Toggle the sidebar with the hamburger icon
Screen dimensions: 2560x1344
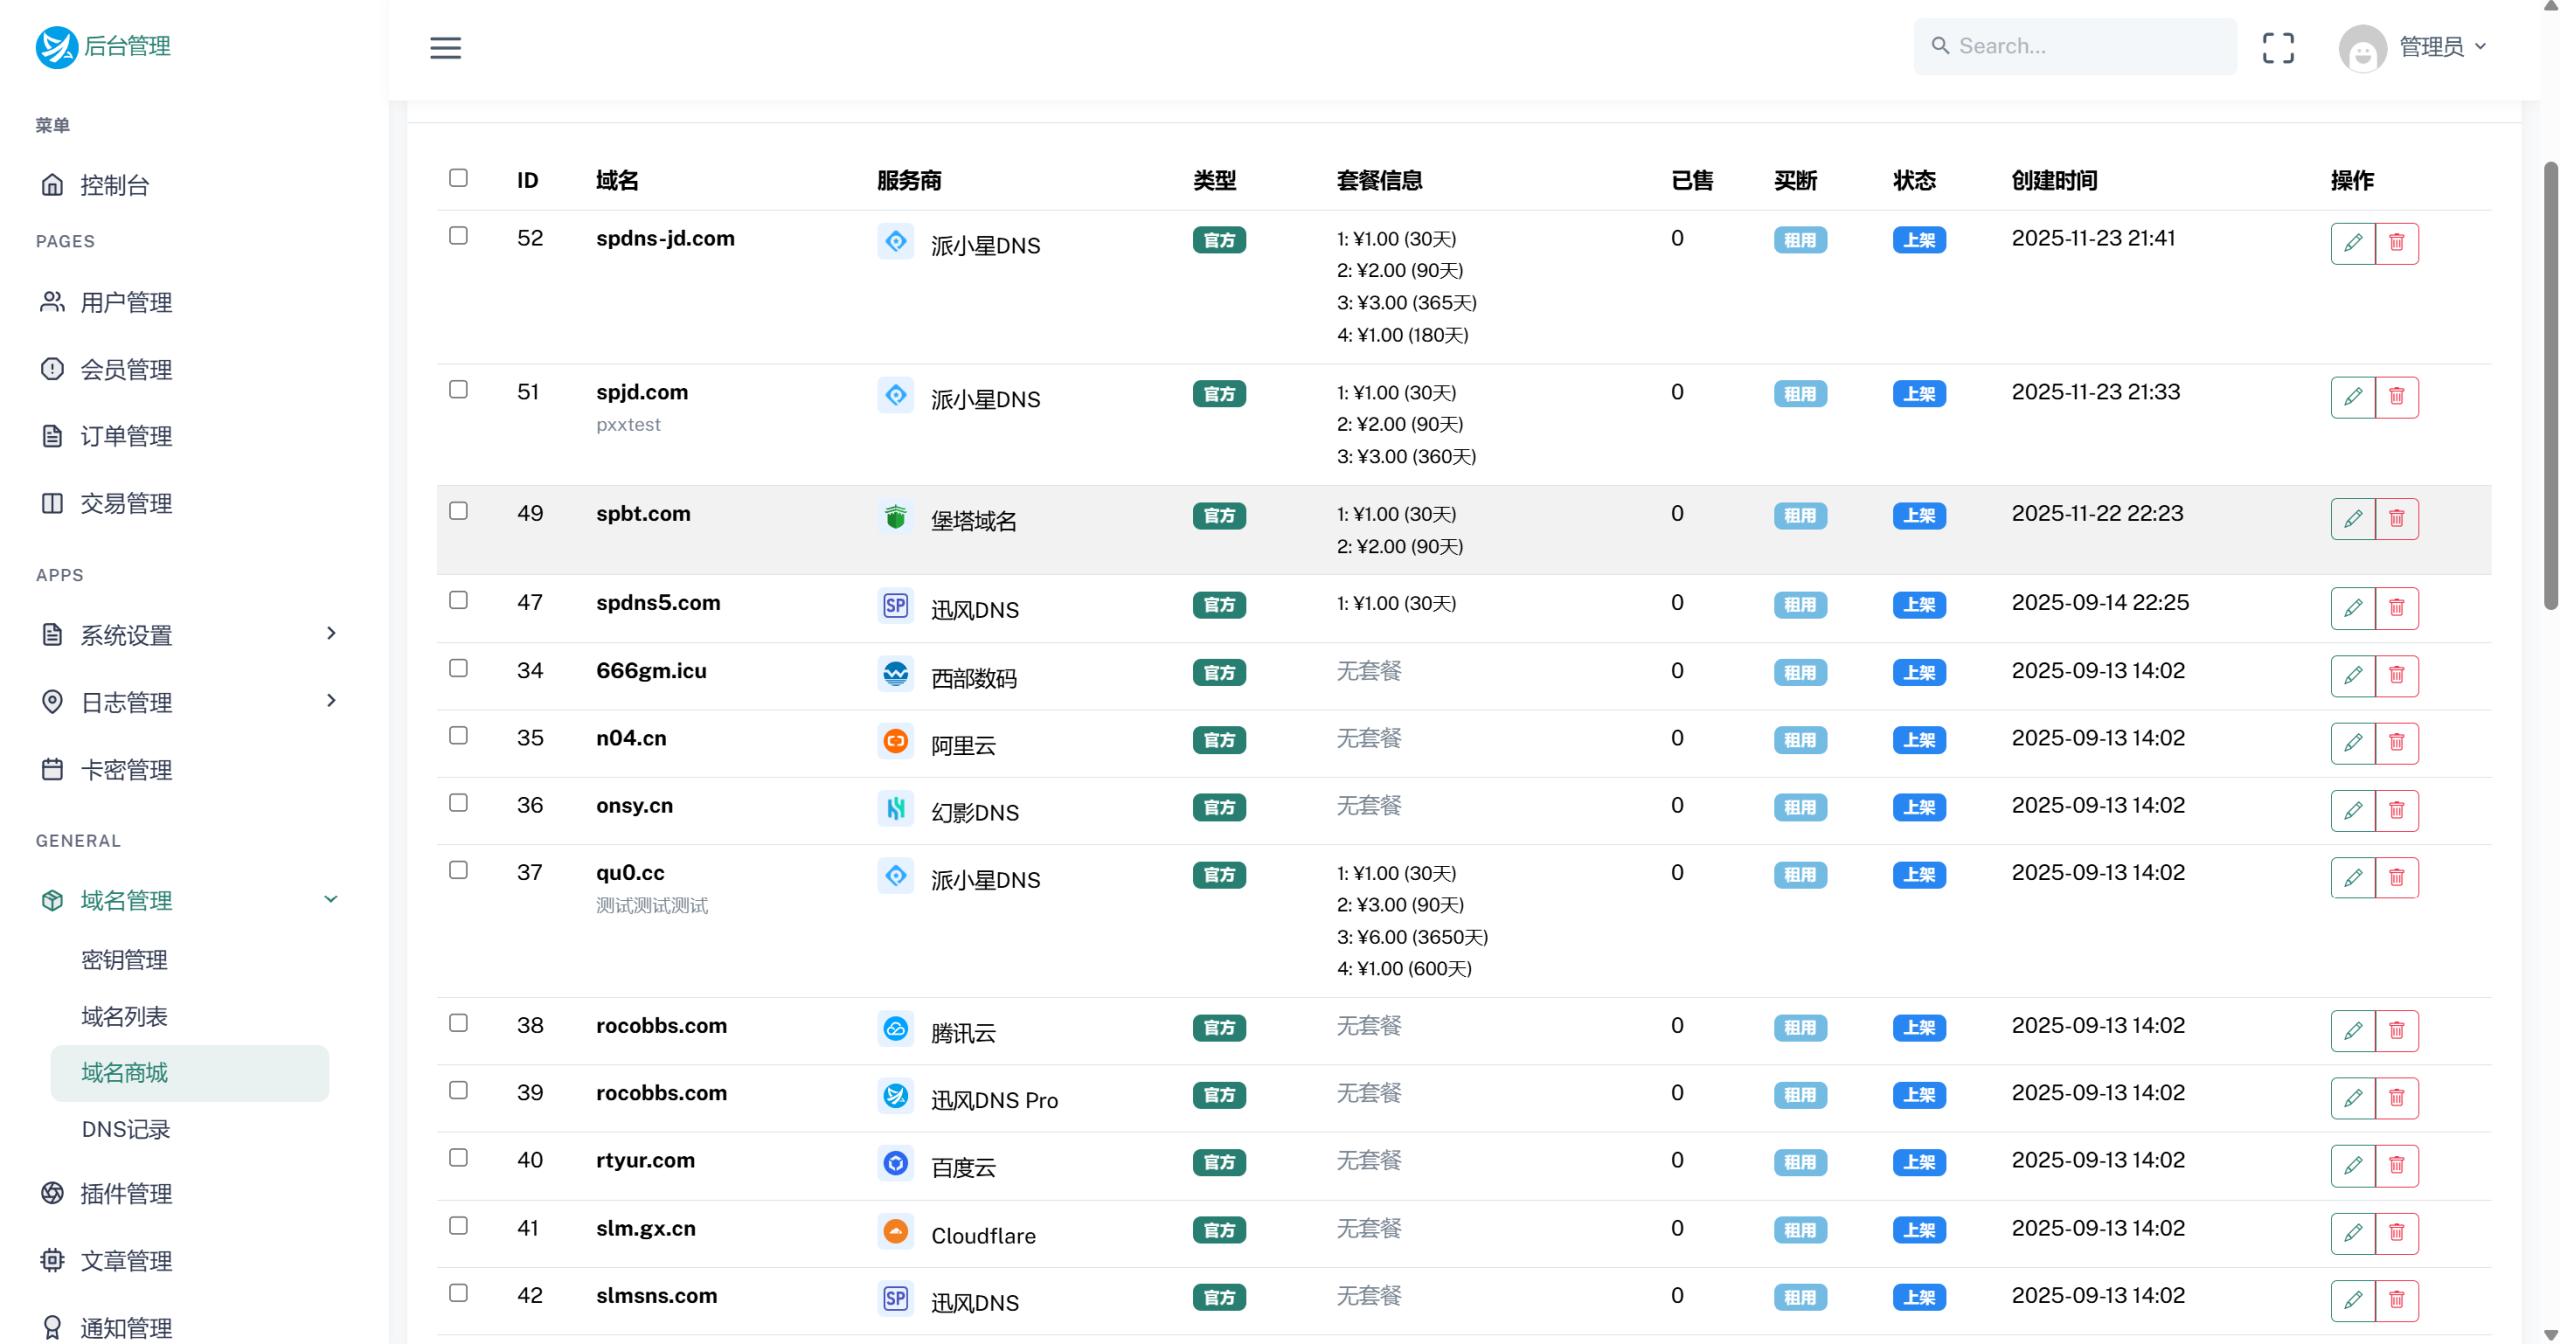pyautogui.click(x=445, y=47)
